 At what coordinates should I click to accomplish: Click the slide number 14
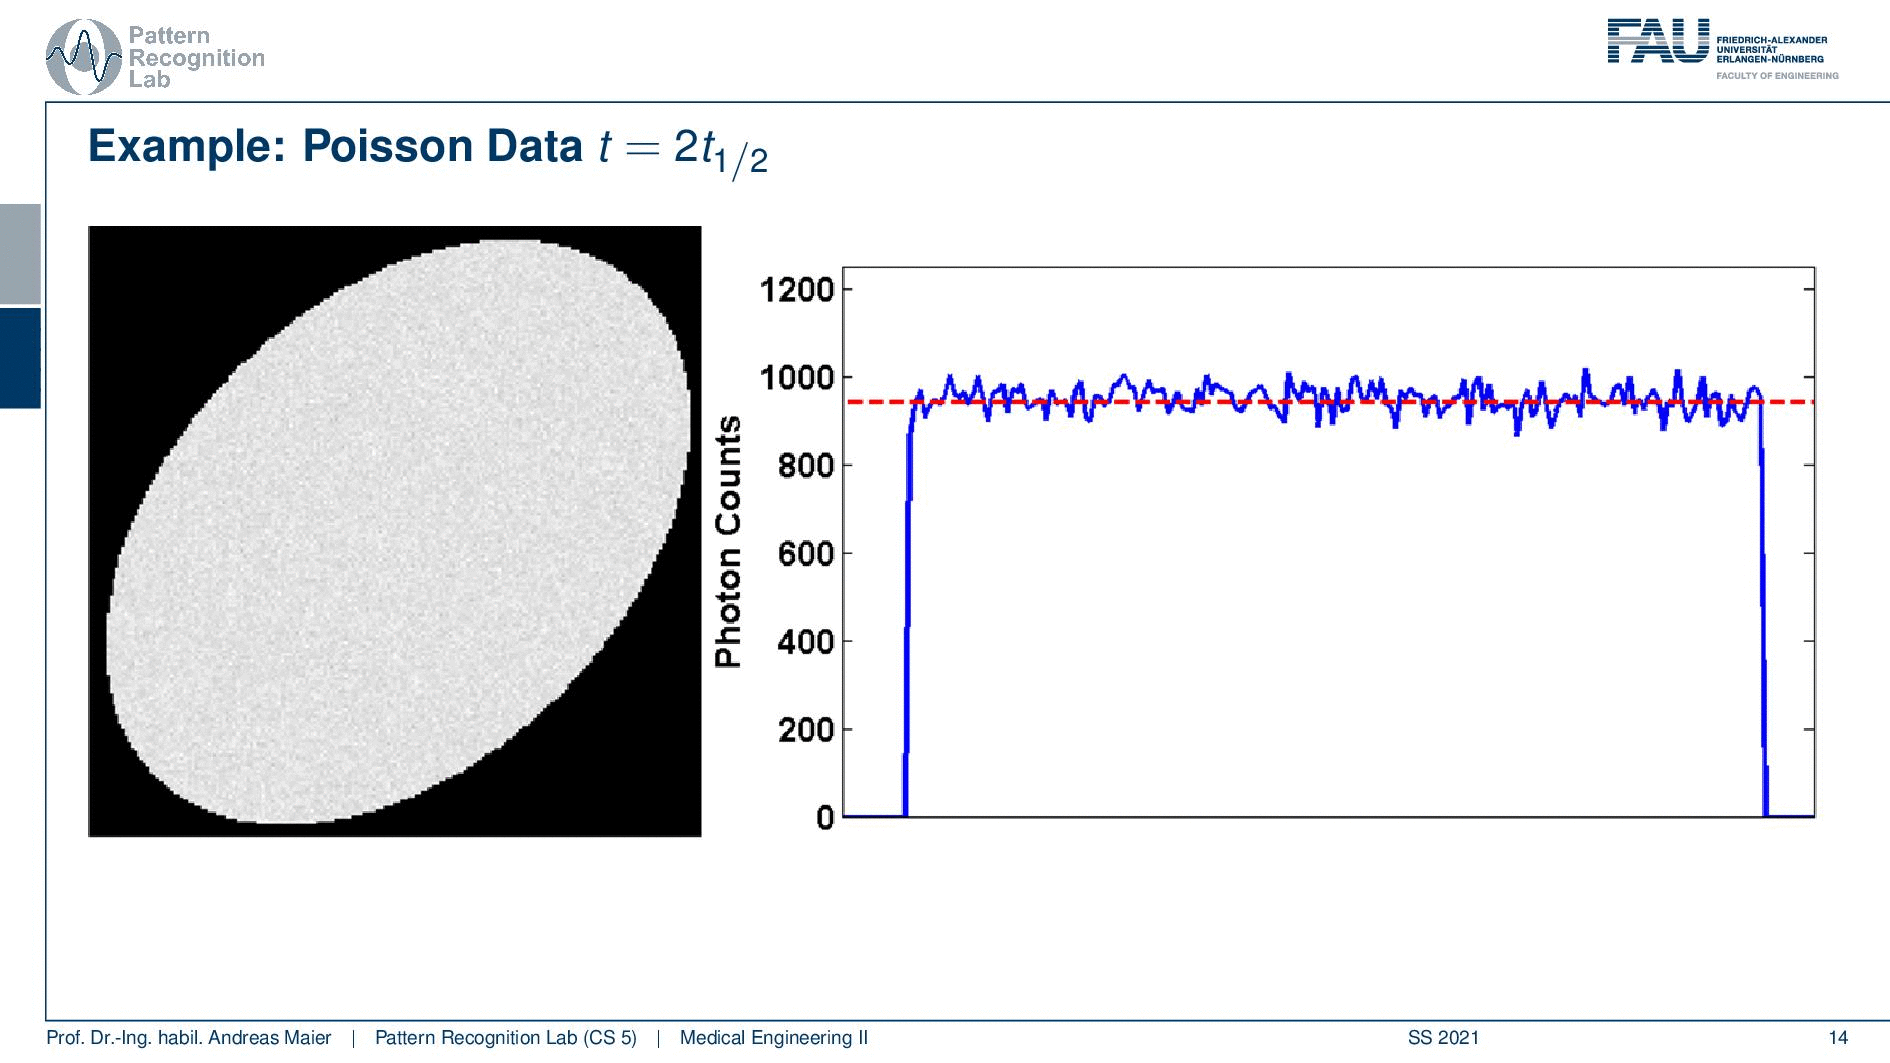click(1838, 1038)
